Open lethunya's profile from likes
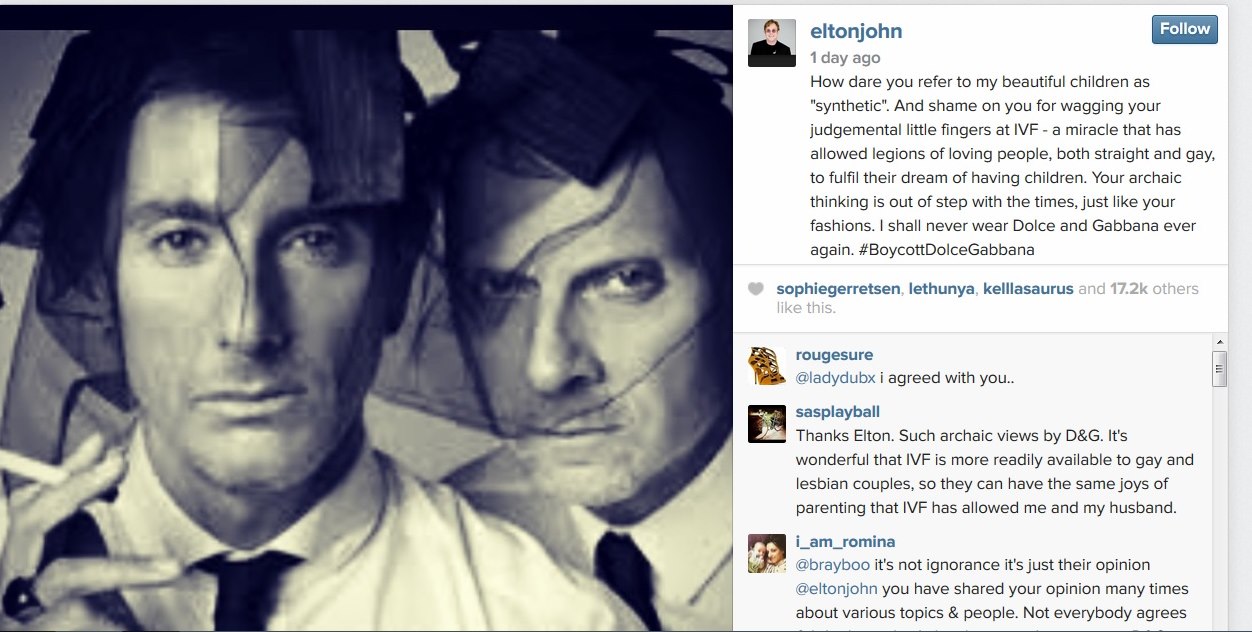Screen dimensions: 1252x632 pyautogui.click(x=941, y=289)
